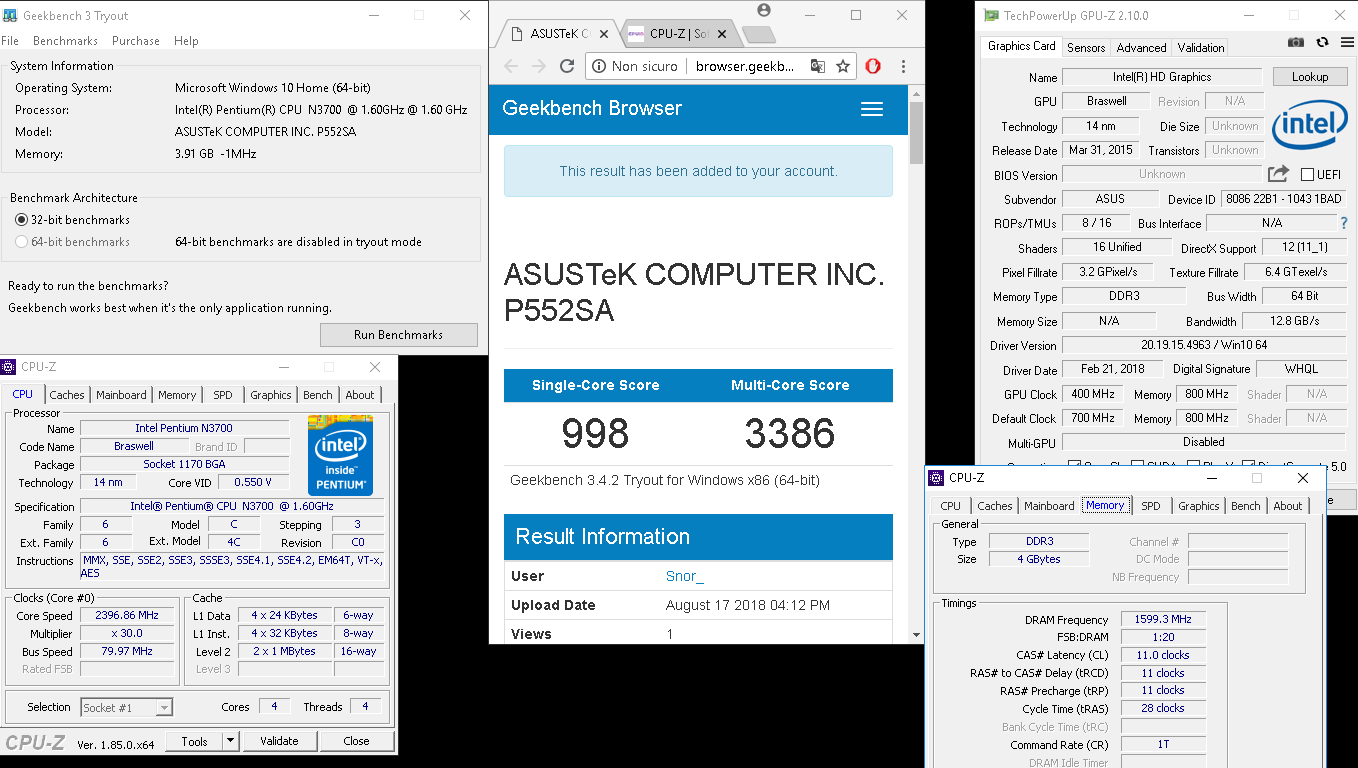Open the Snor_ user profile link
This screenshot has width=1358, height=768.
coord(685,577)
